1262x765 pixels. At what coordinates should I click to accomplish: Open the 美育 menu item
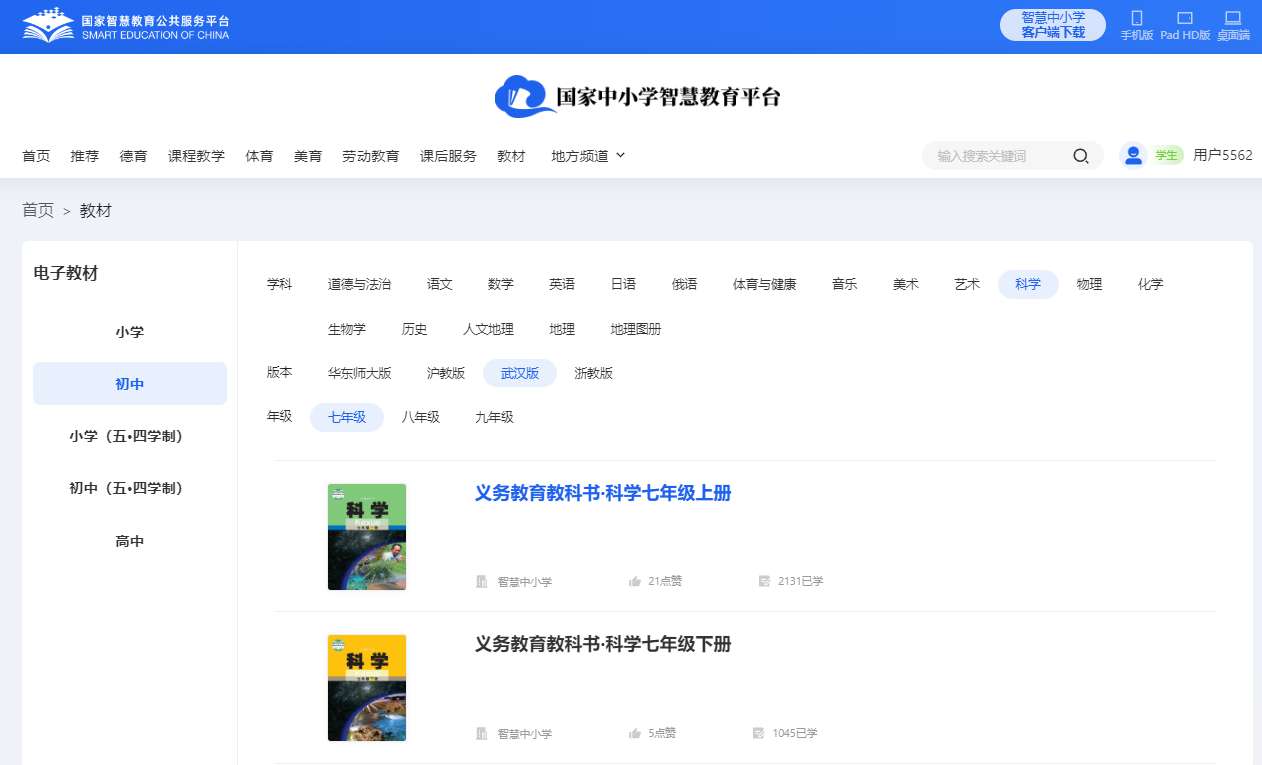point(308,156)
